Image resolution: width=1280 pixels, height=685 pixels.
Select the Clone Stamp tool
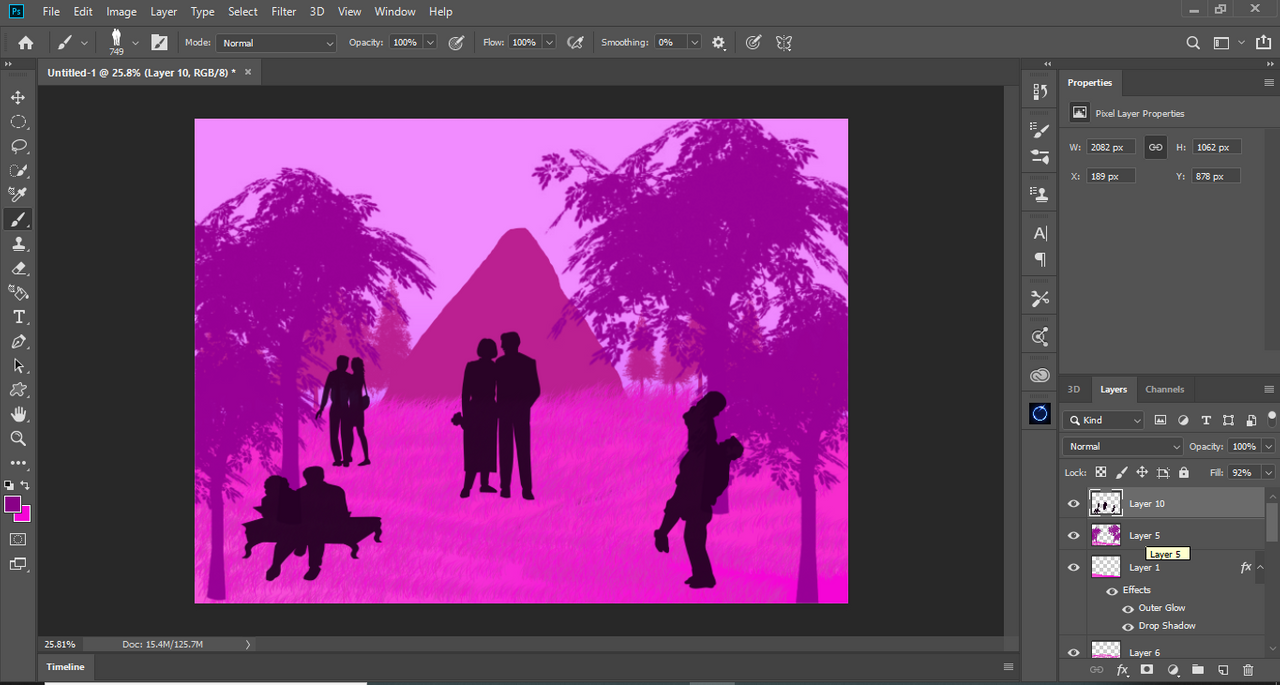pos(18,243)
